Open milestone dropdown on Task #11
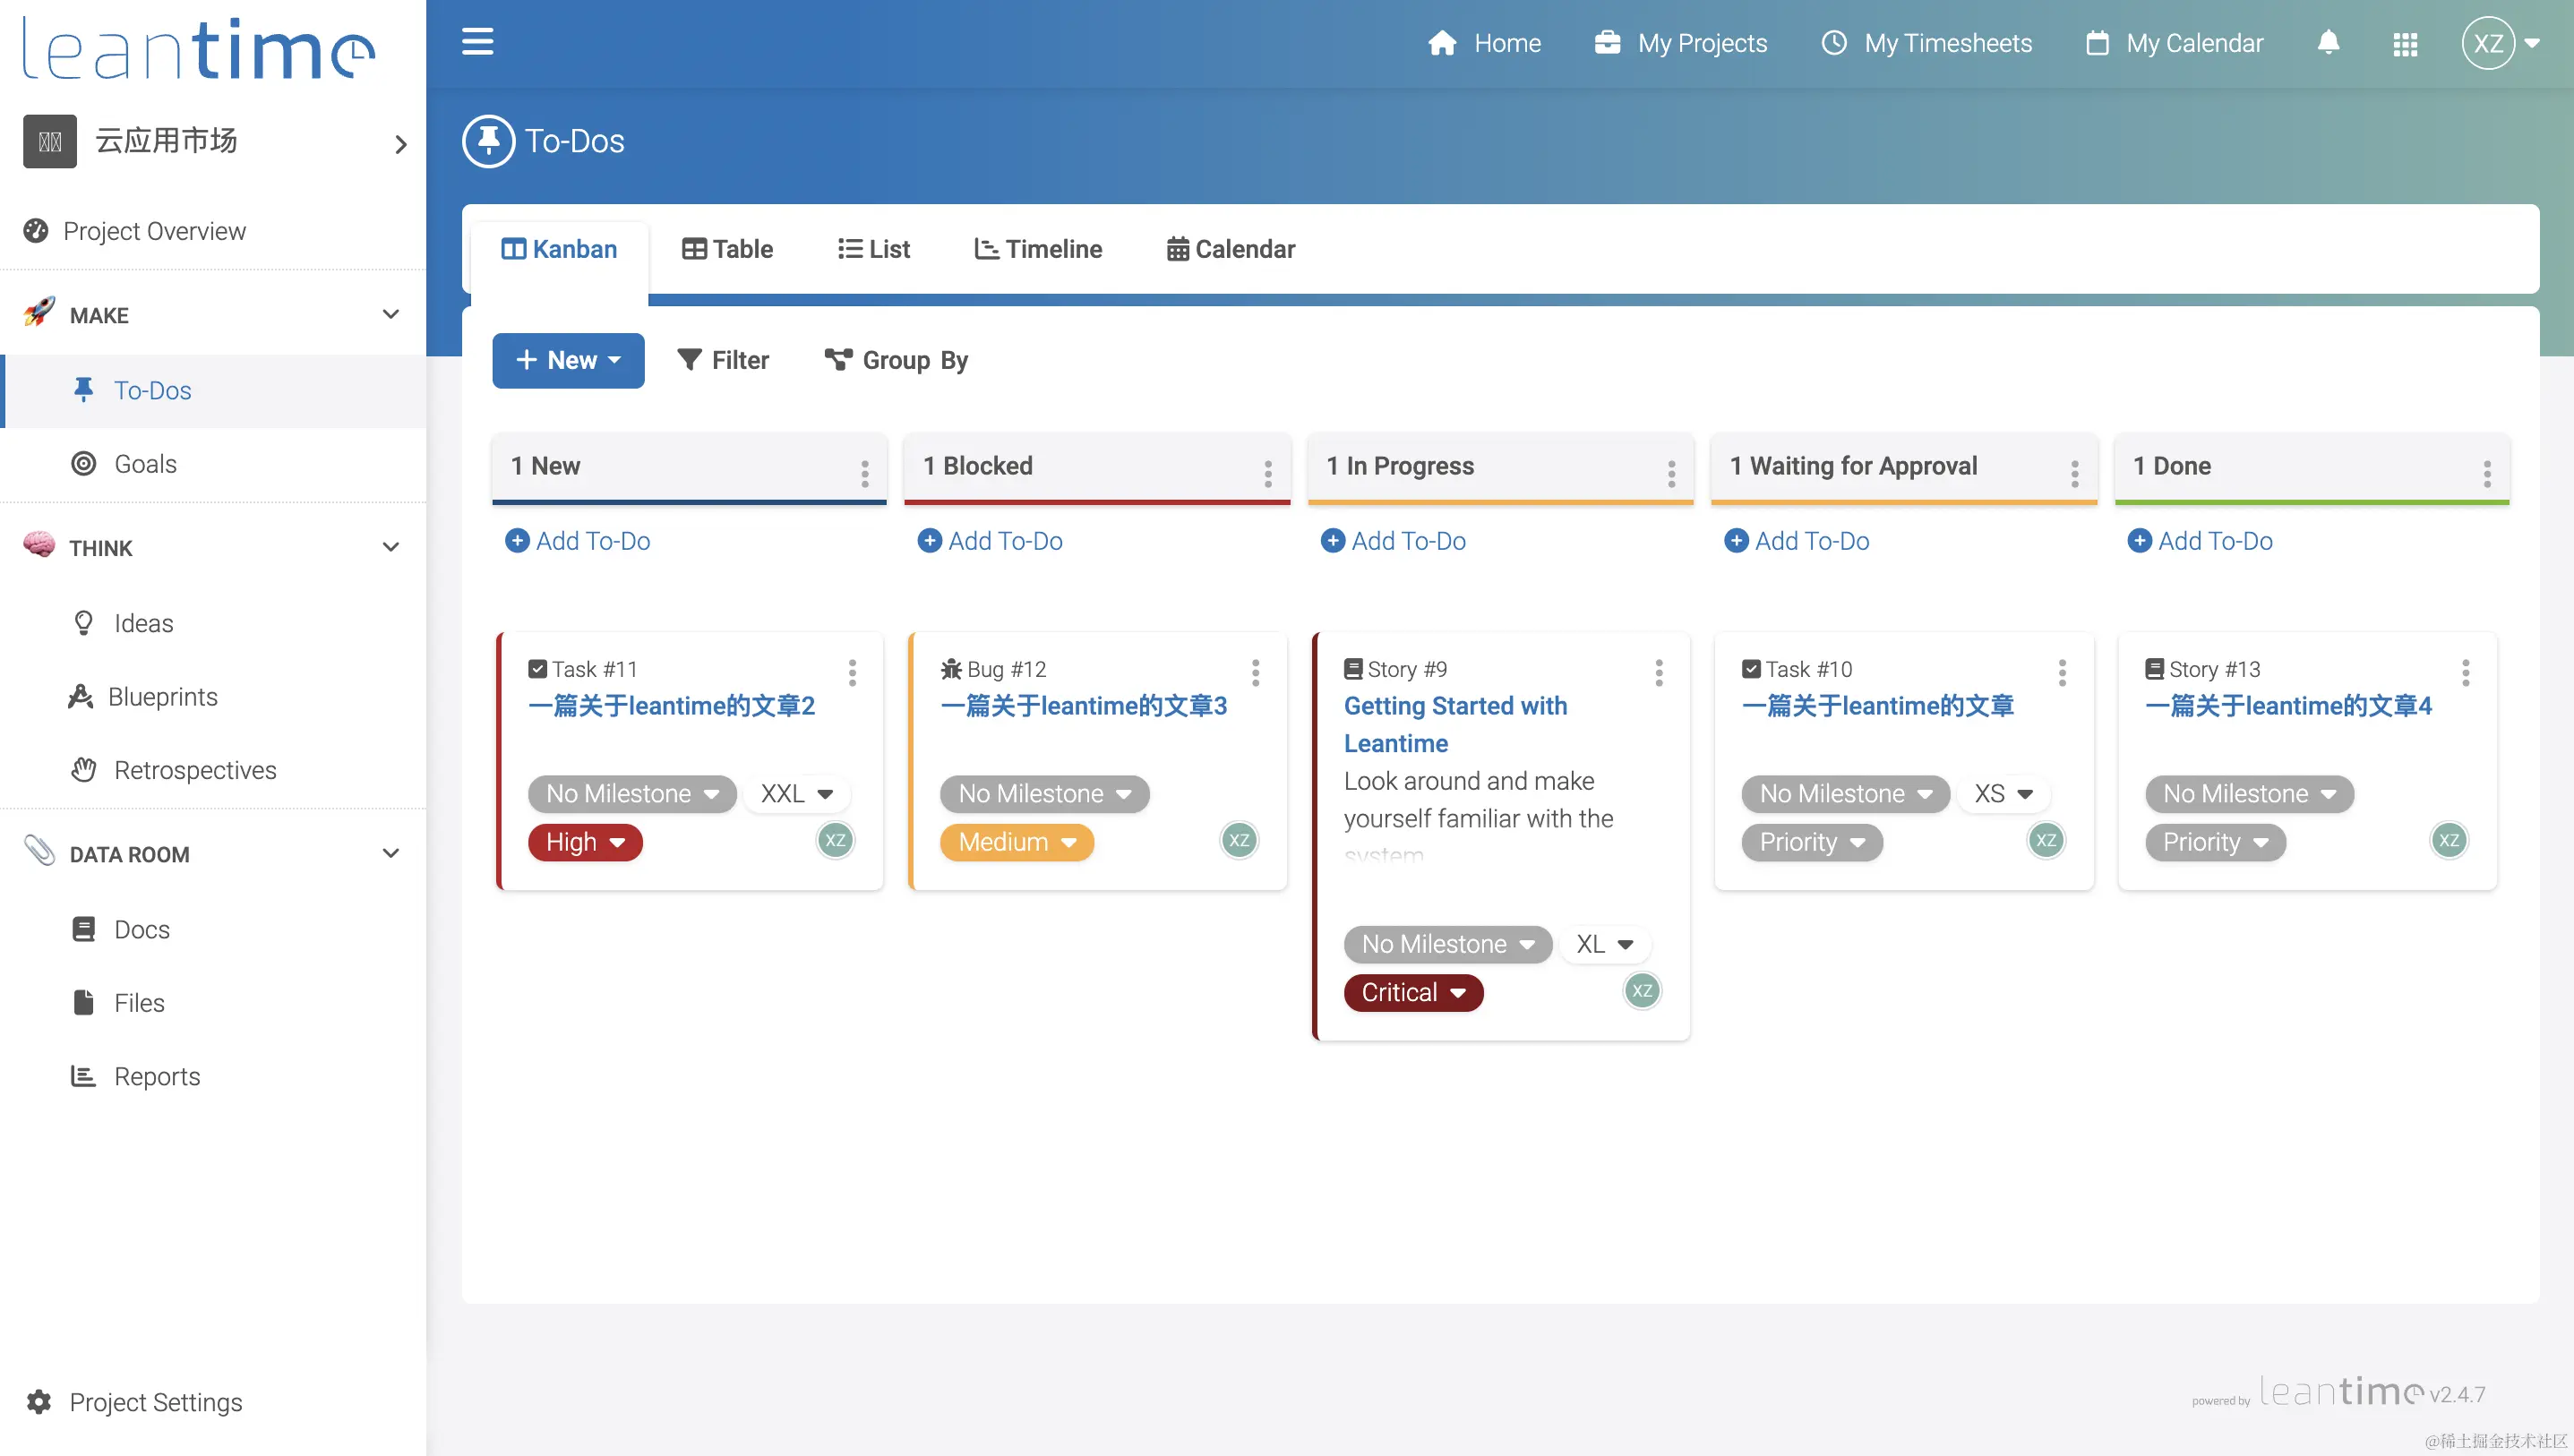Image resolution: width=2574 pixels, height=1456 pixels. [632, 794]
